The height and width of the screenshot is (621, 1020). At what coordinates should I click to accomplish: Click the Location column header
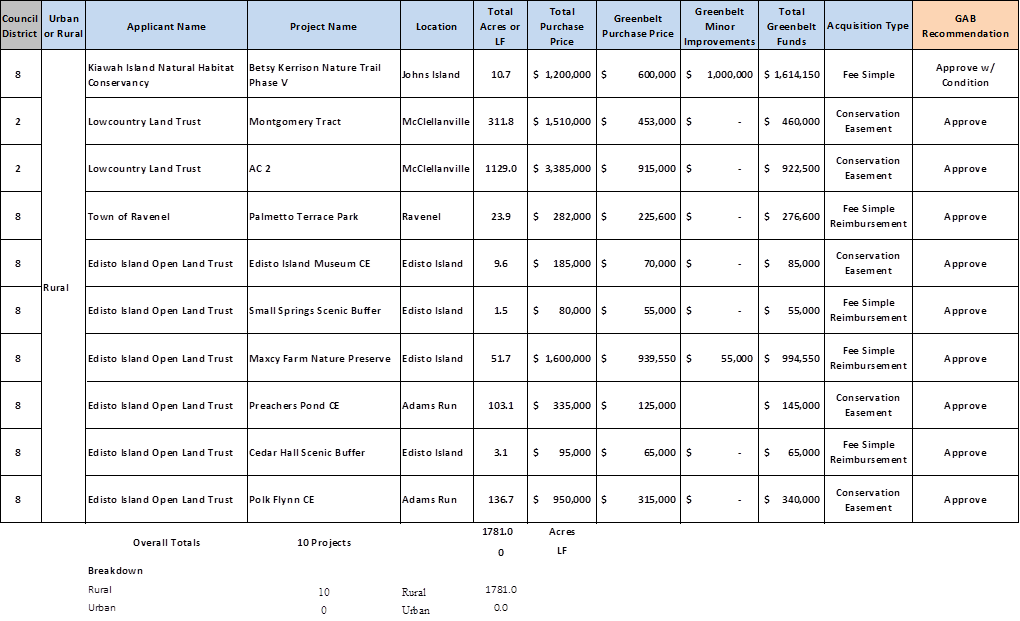[436, 26]
